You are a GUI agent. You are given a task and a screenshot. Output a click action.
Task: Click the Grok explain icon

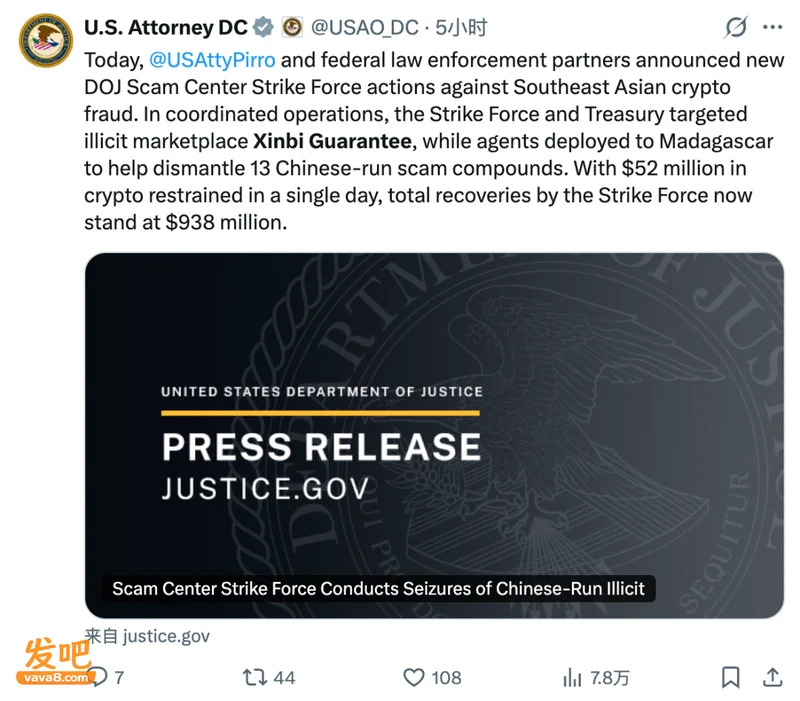736,28
